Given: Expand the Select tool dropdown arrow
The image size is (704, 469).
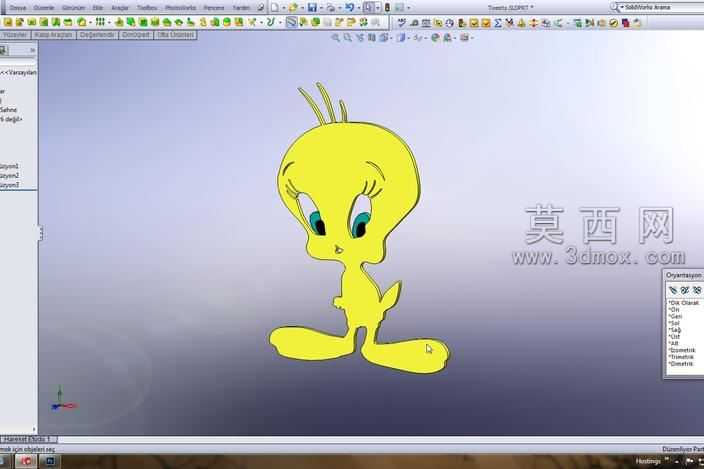Looking at the screenshot, I should pyautogui.click(x=378, y=8).
